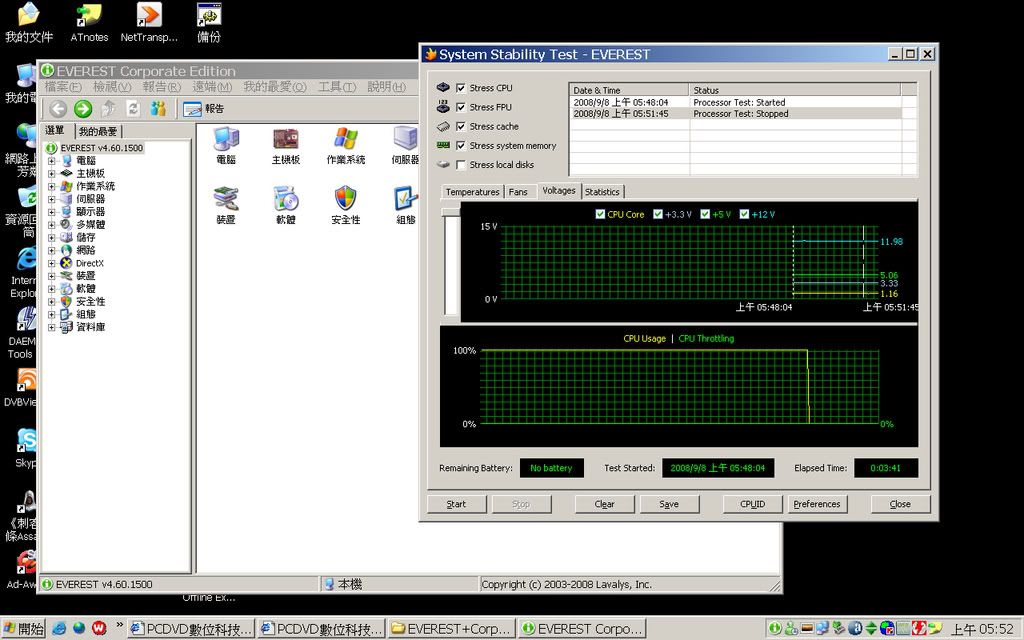Click the refresh toolbar icon in EVEREST

point(133,109)
